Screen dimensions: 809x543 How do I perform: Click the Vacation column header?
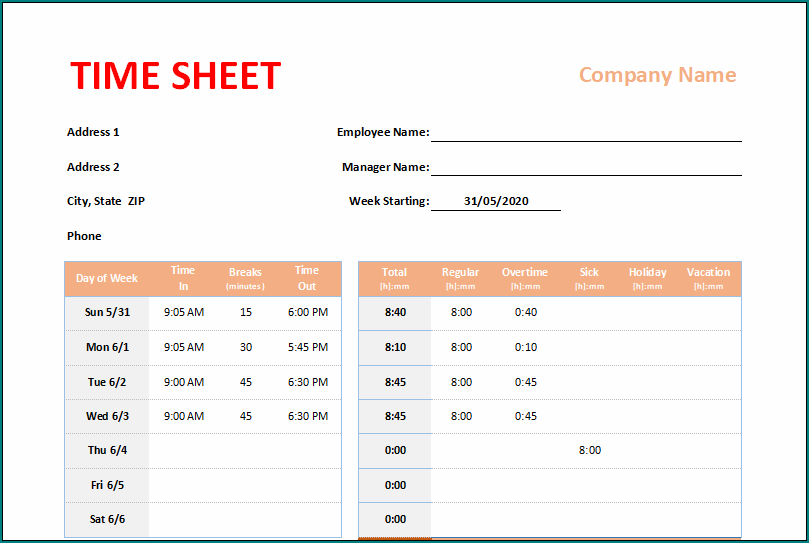(708, 278)
